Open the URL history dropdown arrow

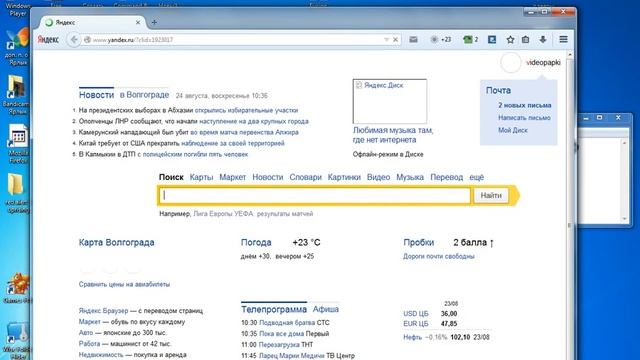(x=386, y=40)
